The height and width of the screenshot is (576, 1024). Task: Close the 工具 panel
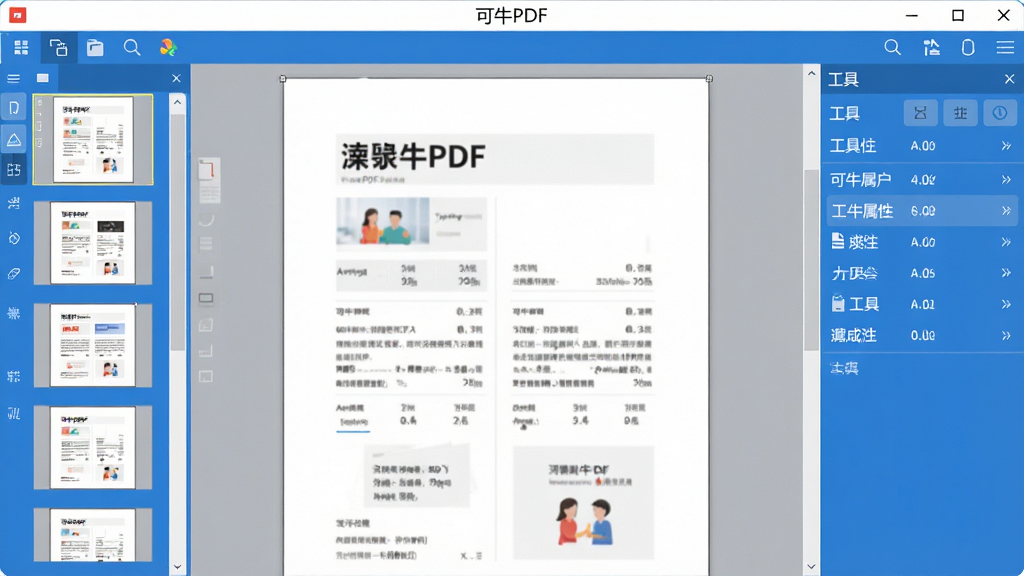(1010, 79)
